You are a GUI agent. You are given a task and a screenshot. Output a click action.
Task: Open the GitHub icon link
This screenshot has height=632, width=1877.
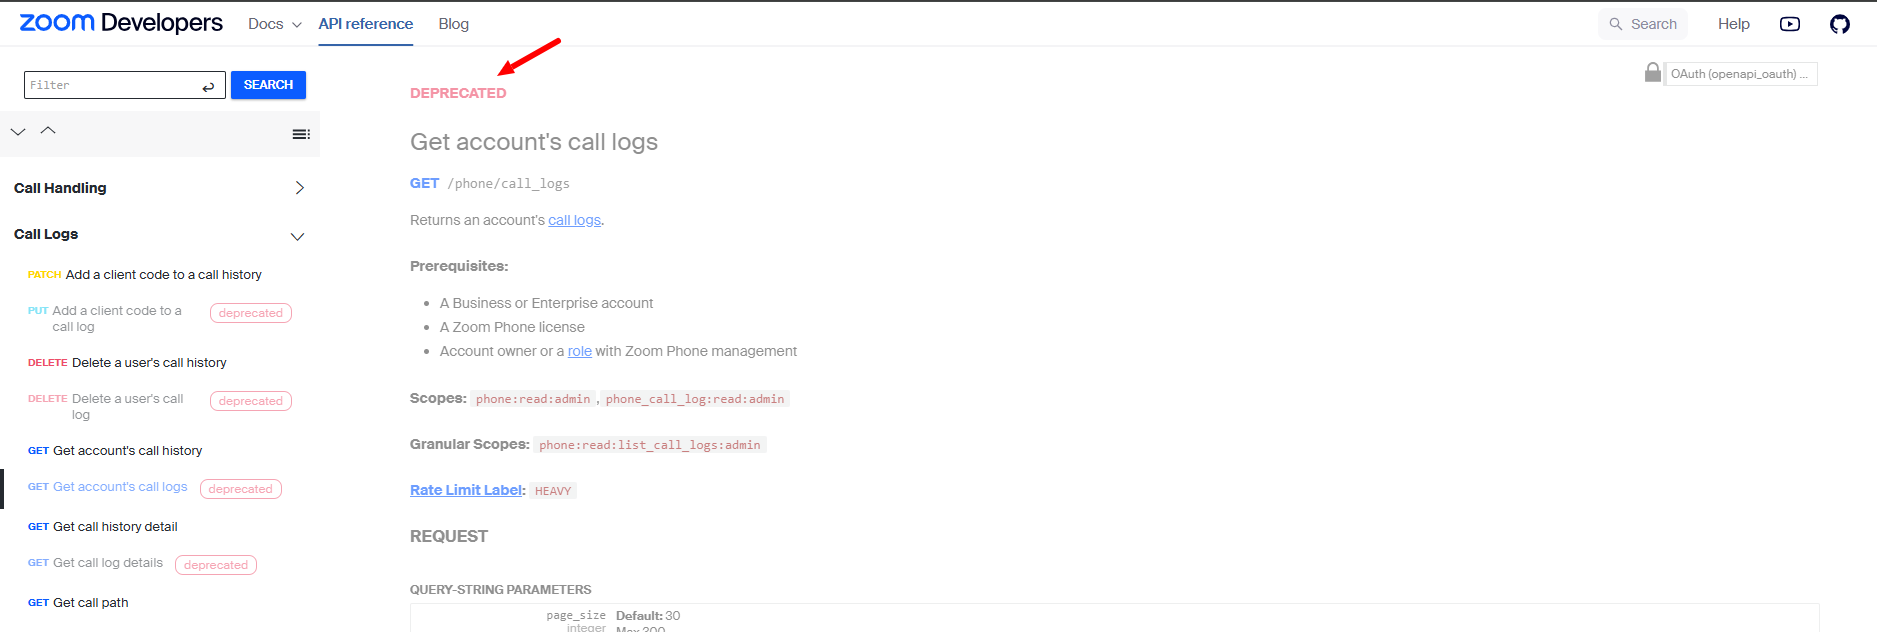pyautogui.click(x=1839, y=24)
